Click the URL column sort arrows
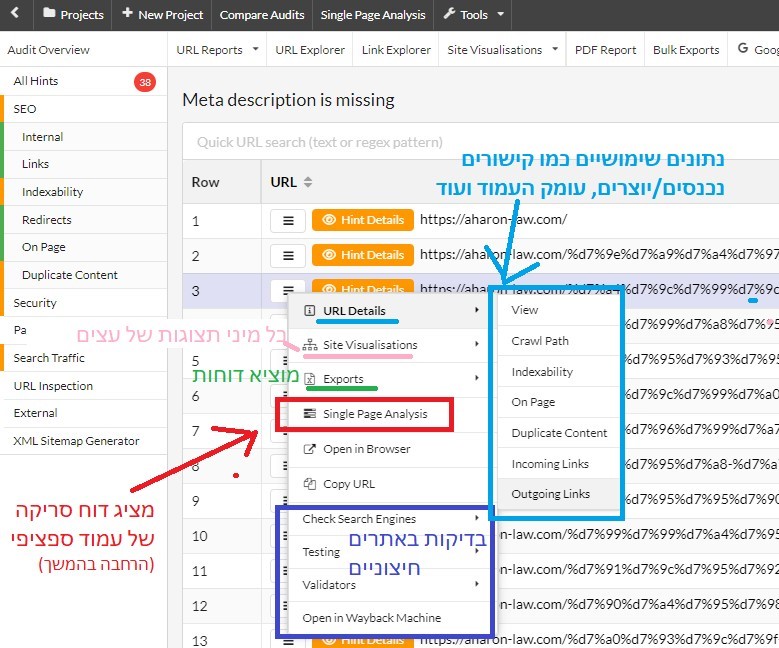779x648 pixels. 308,182
